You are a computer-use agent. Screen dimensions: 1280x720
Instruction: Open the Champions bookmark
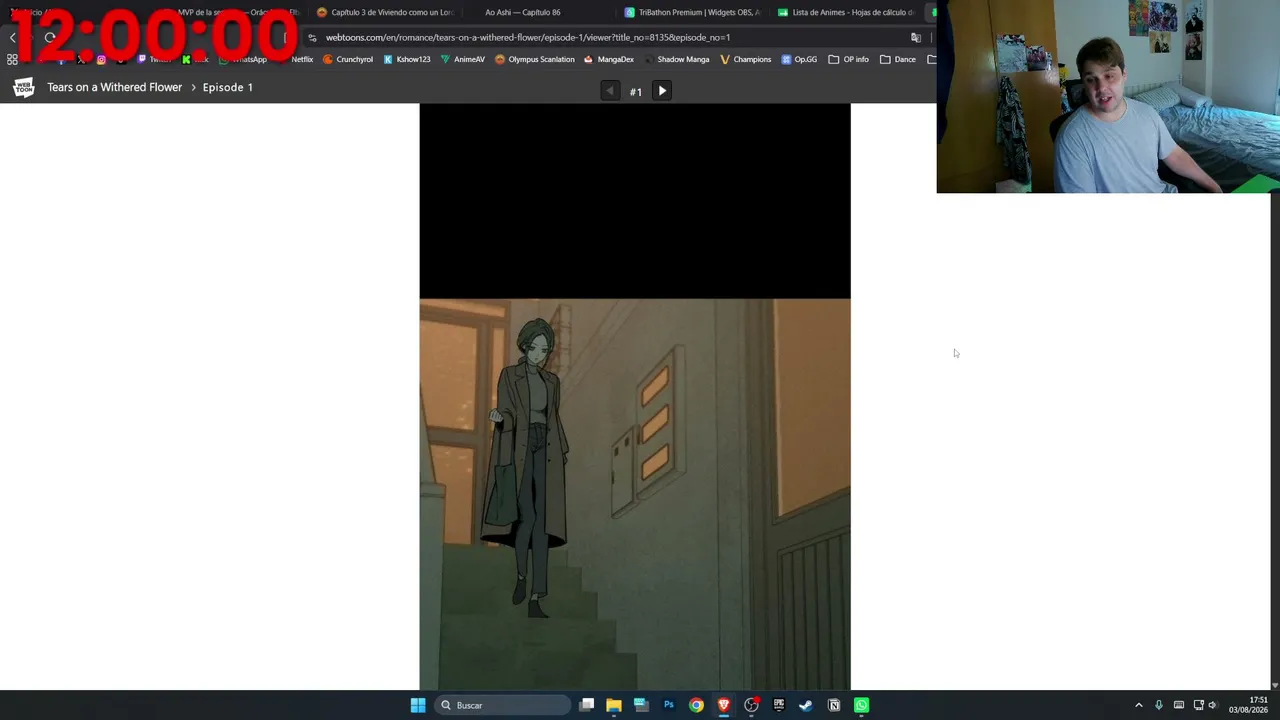pos(746,60)
